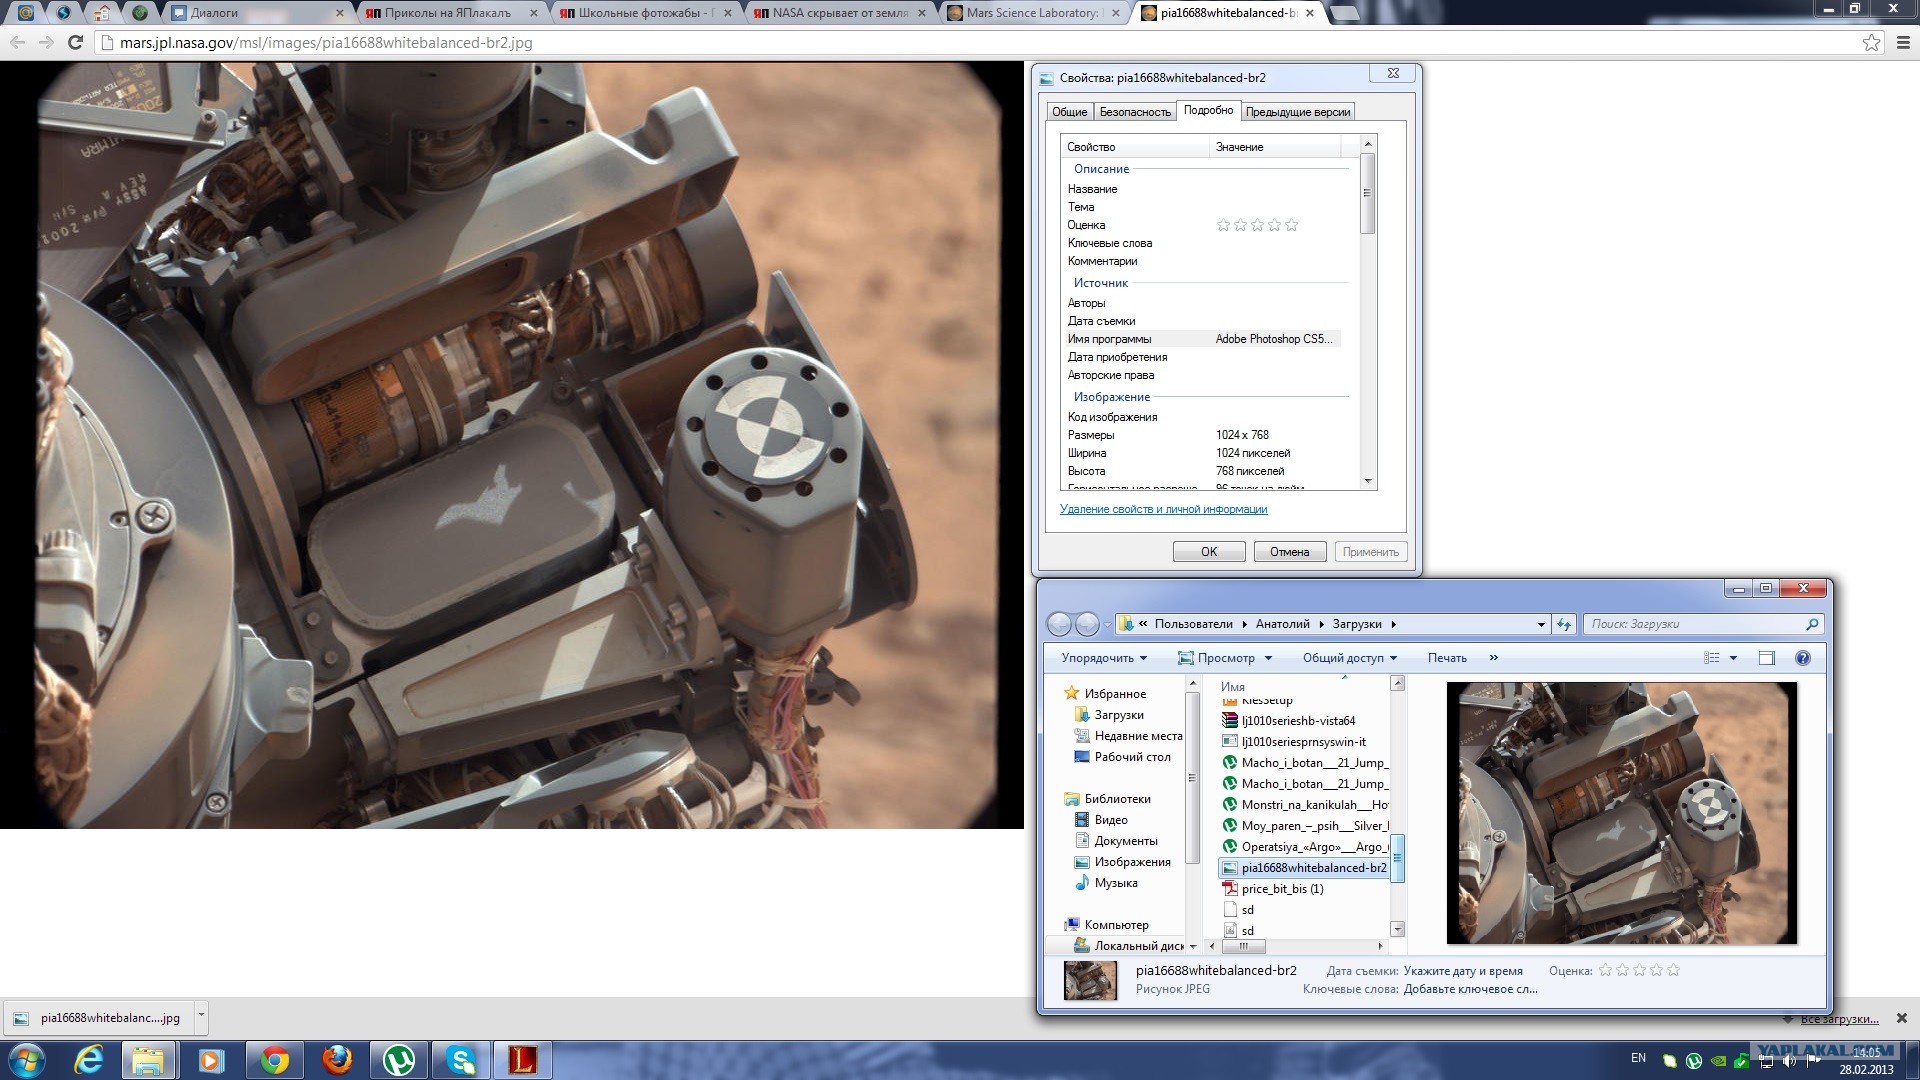Toggle the Explorer preview pane icon
This screenshot has height=1080, width=1920.
[1767, 658]
